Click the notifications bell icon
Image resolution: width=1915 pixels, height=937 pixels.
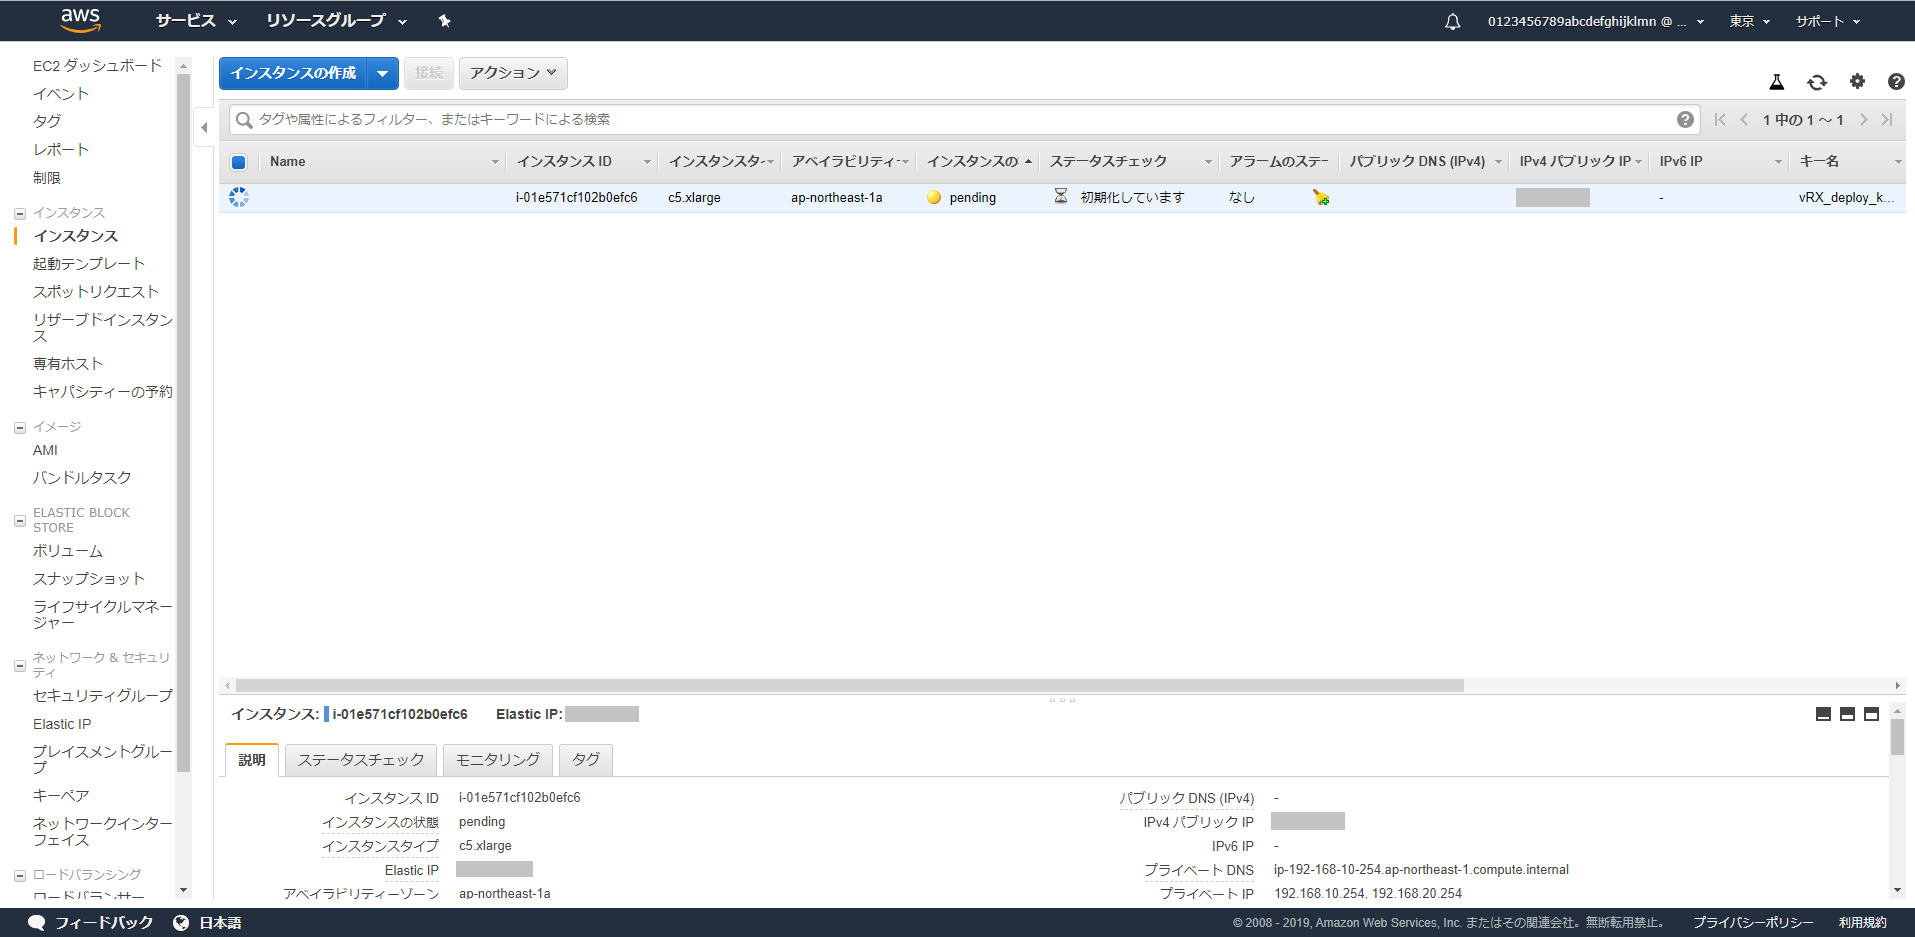1452,21
